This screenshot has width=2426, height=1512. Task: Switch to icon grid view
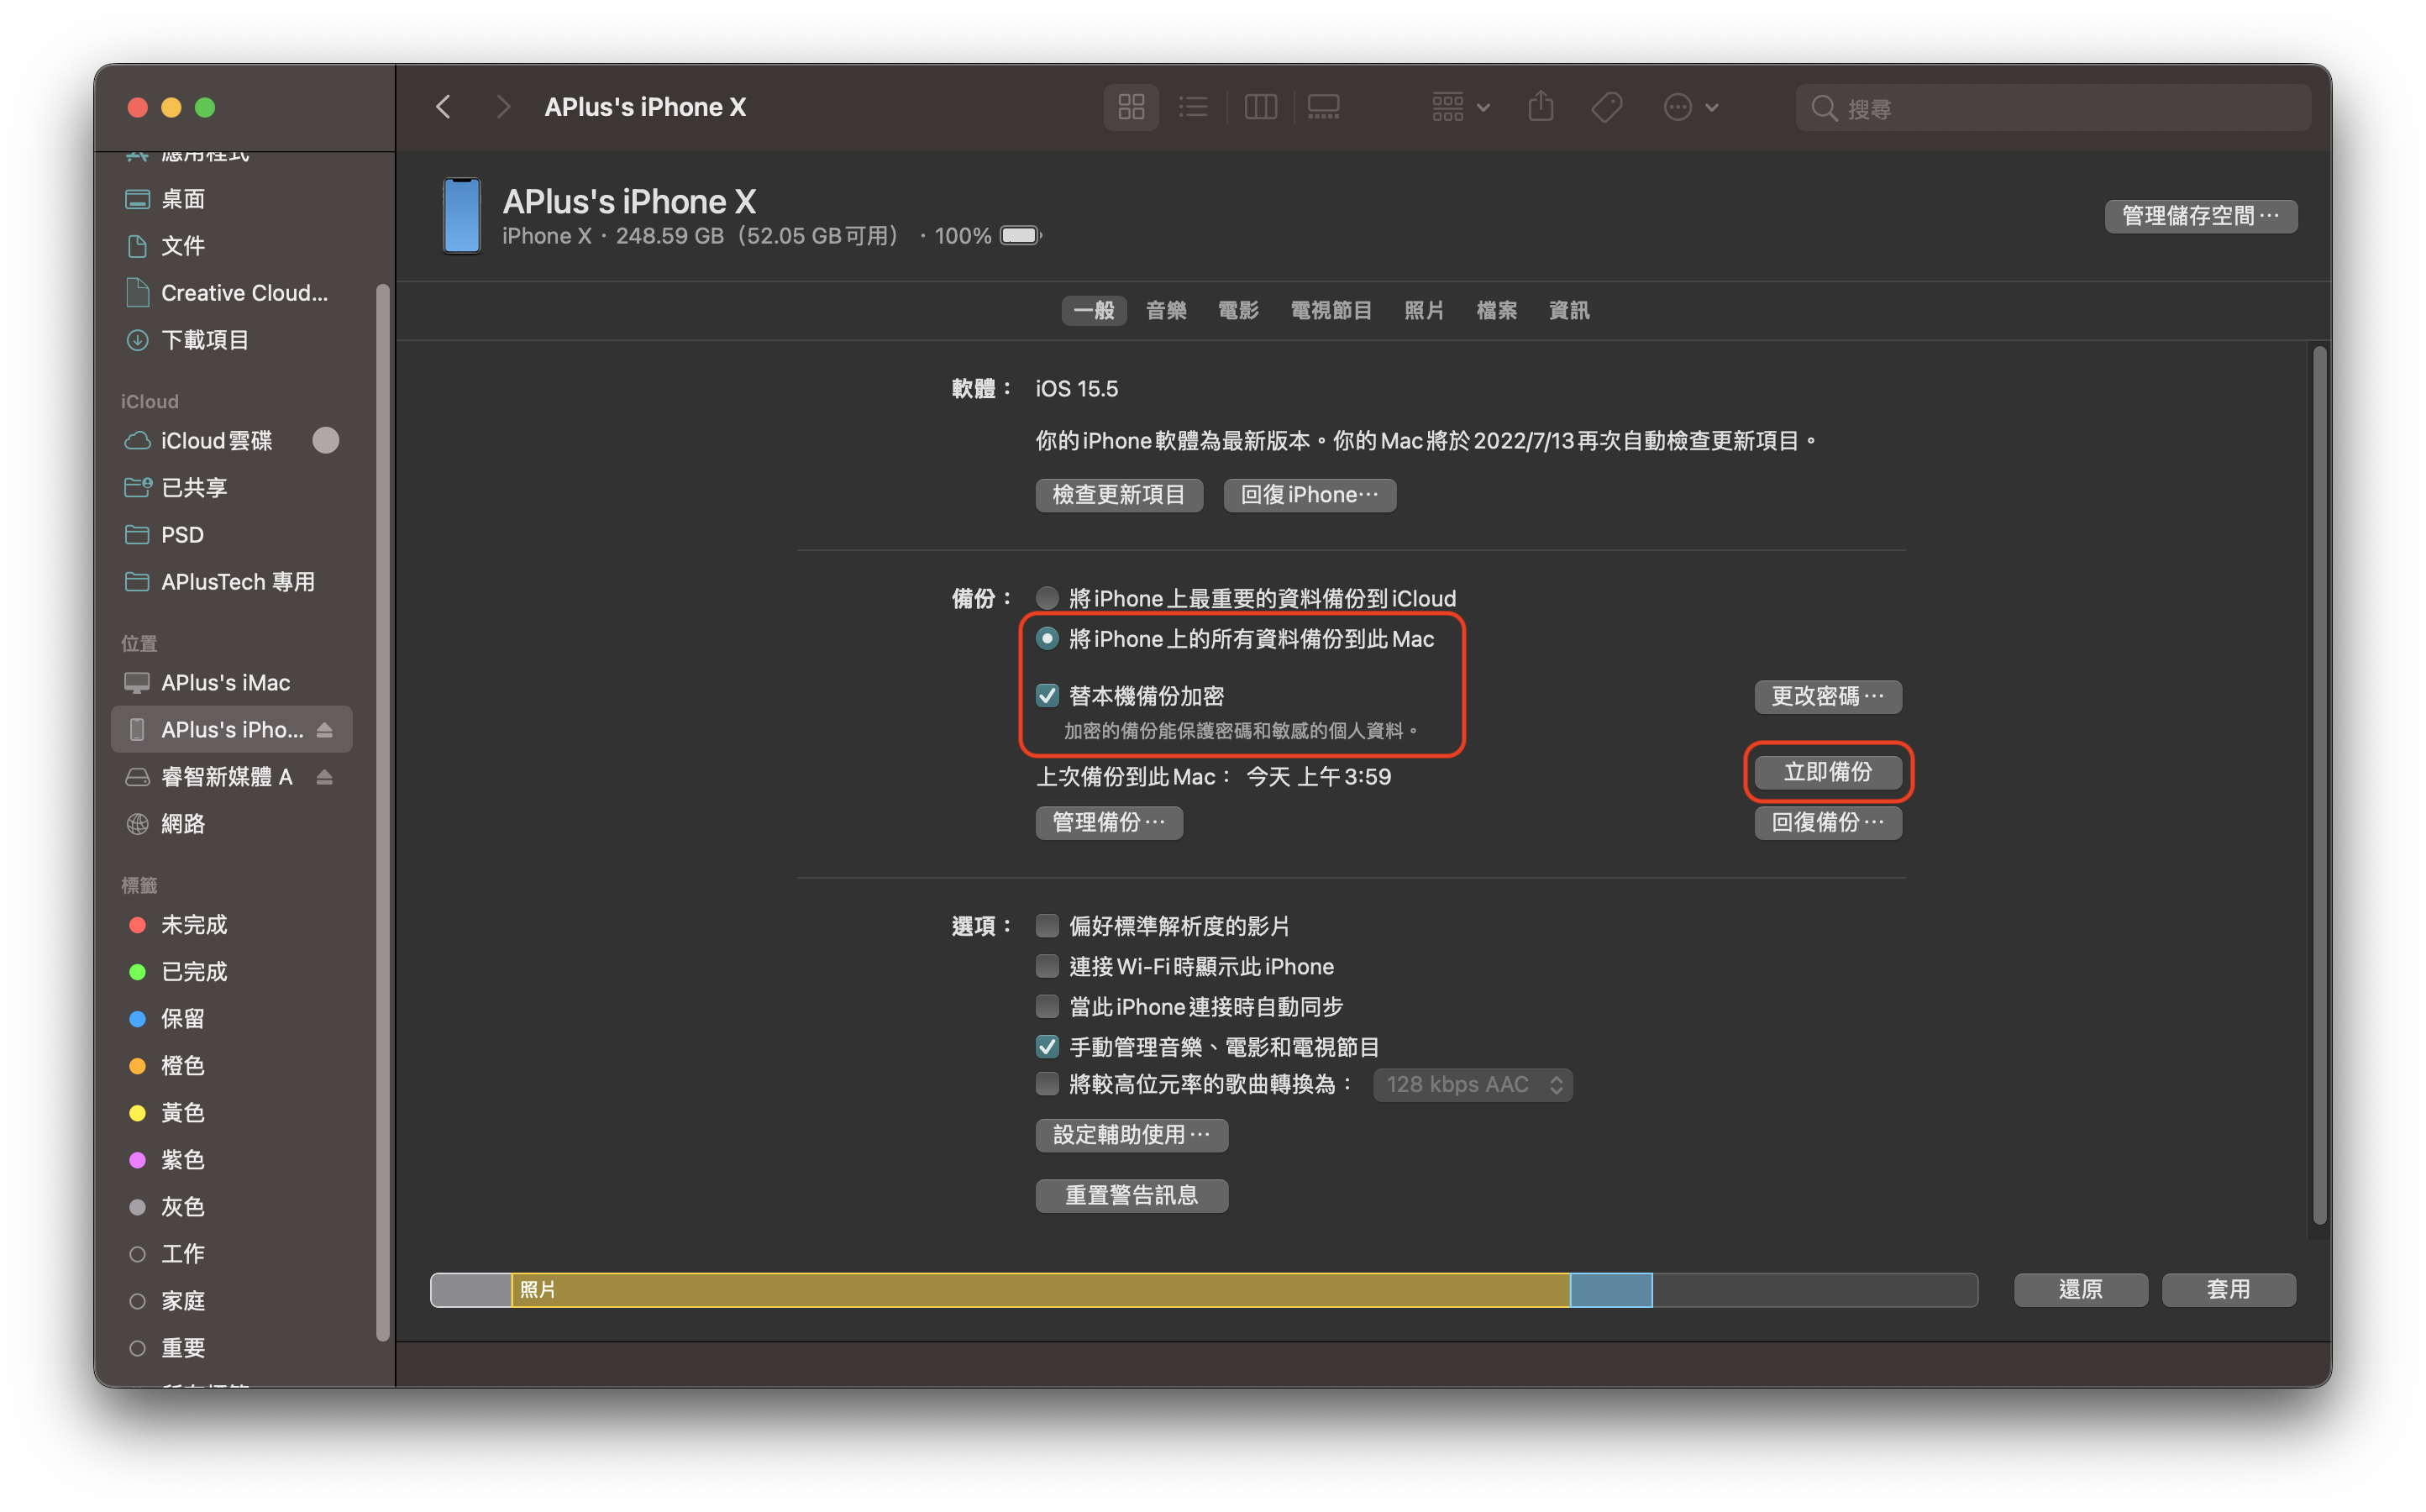[1131, 107]
